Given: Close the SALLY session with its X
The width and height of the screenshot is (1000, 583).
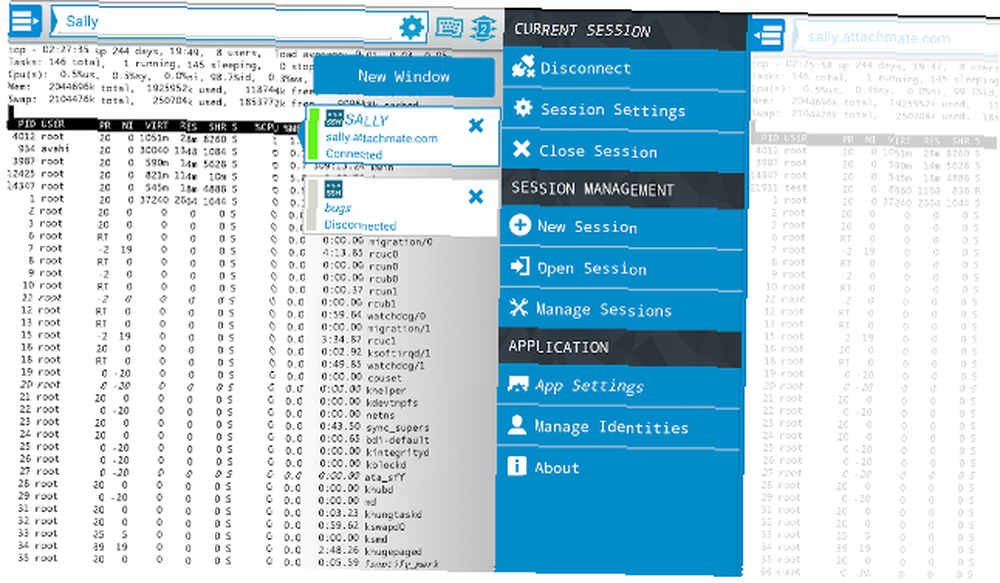Looking at the screenshot, I should pos(476,125).
